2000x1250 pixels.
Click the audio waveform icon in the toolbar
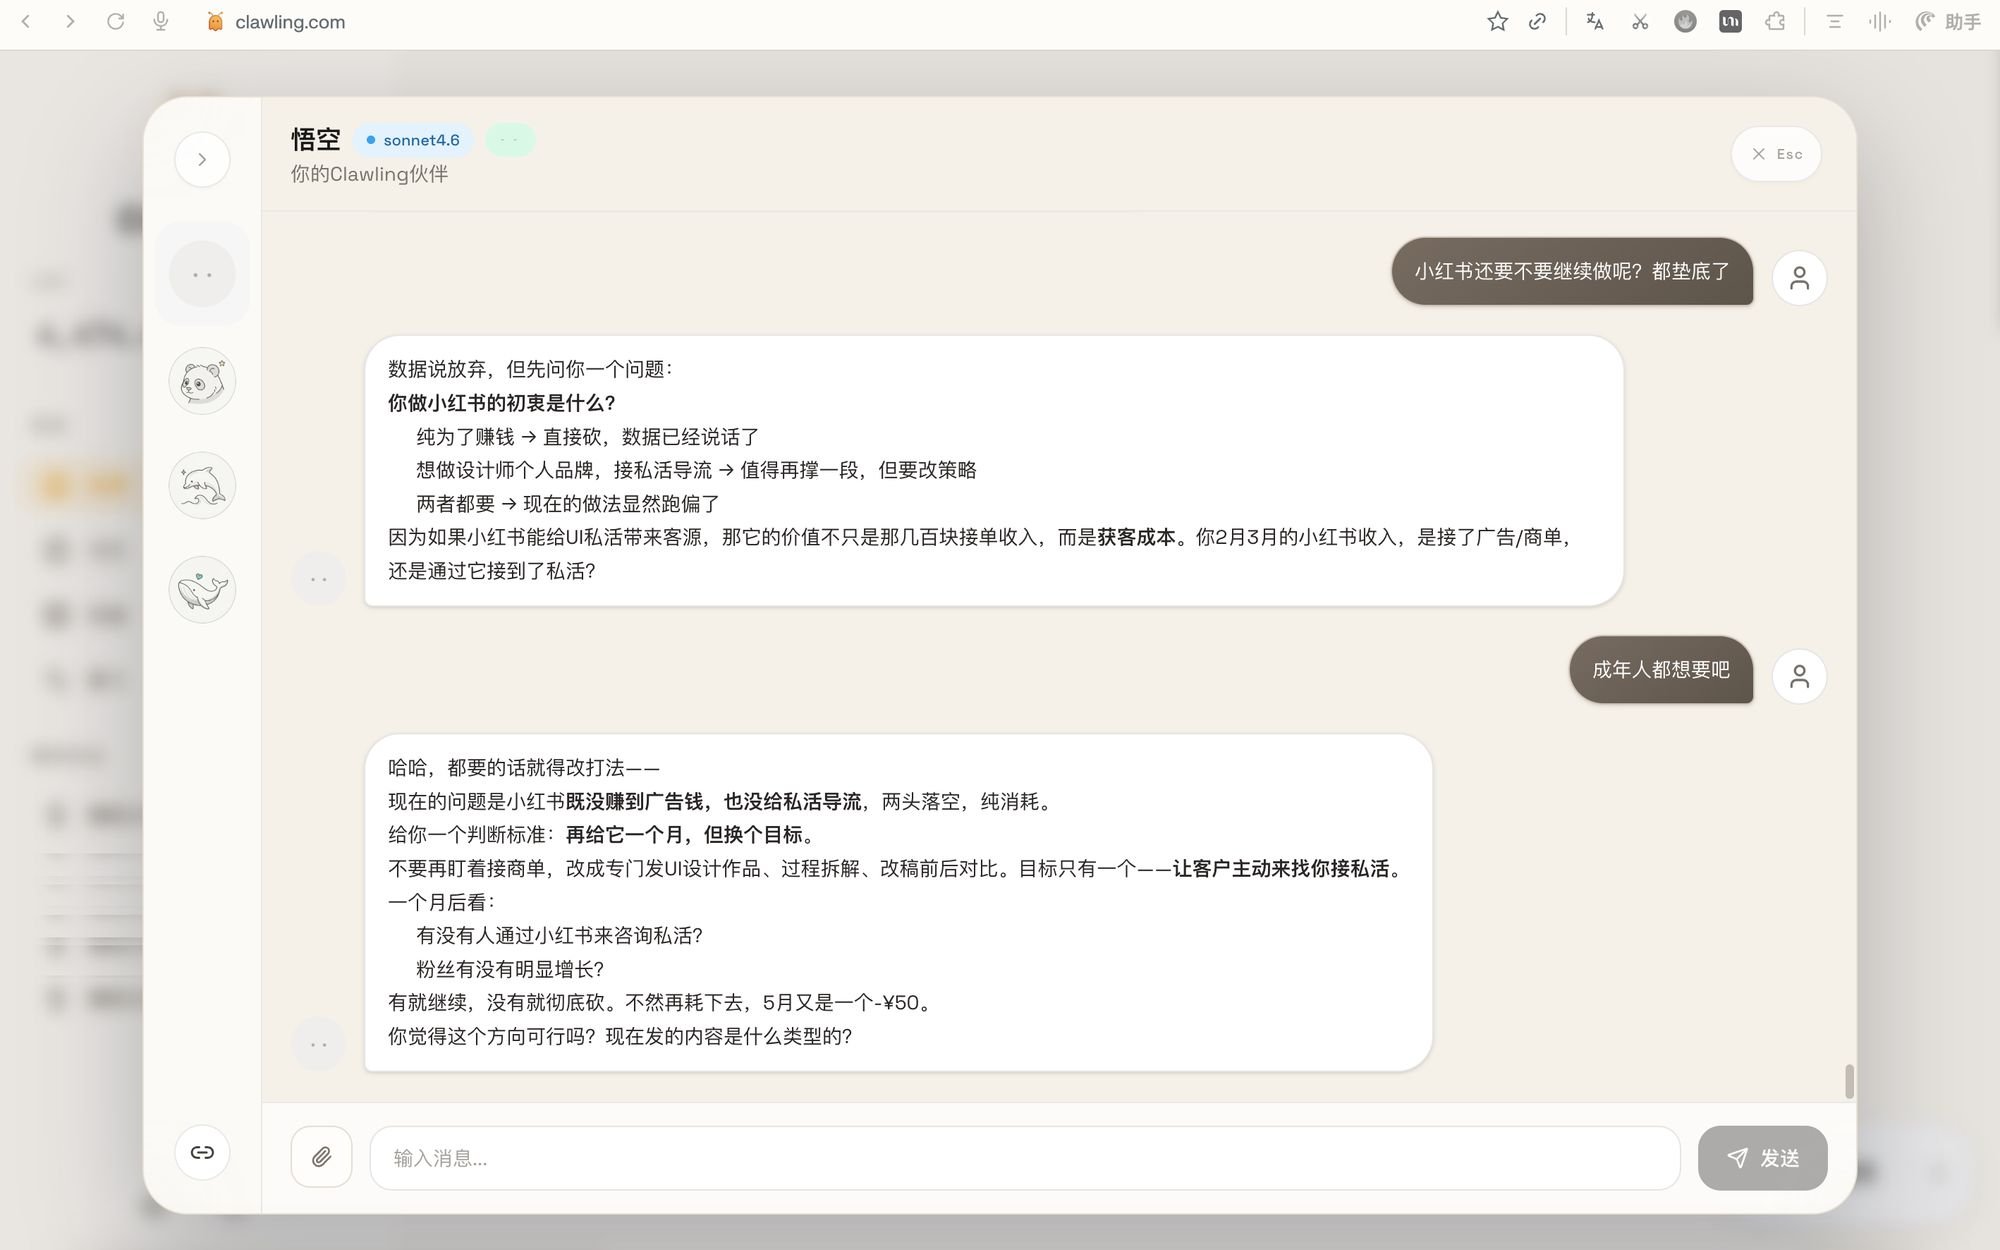(x=1879, y=21)
